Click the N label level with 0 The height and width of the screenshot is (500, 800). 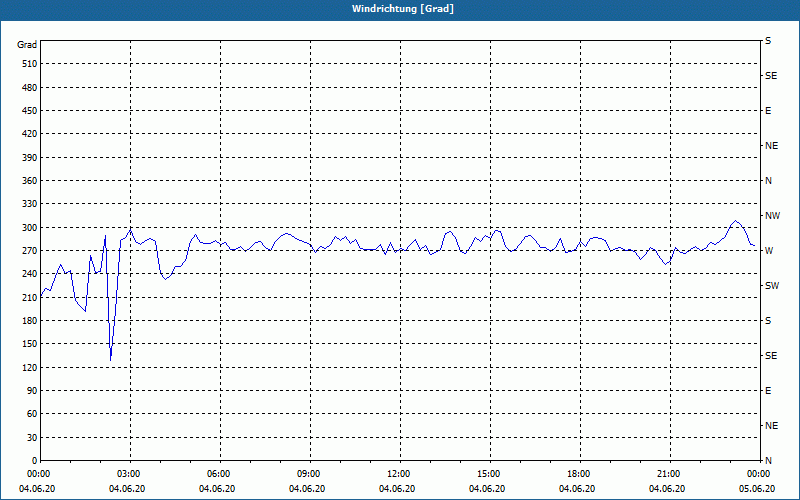[768, 461]
